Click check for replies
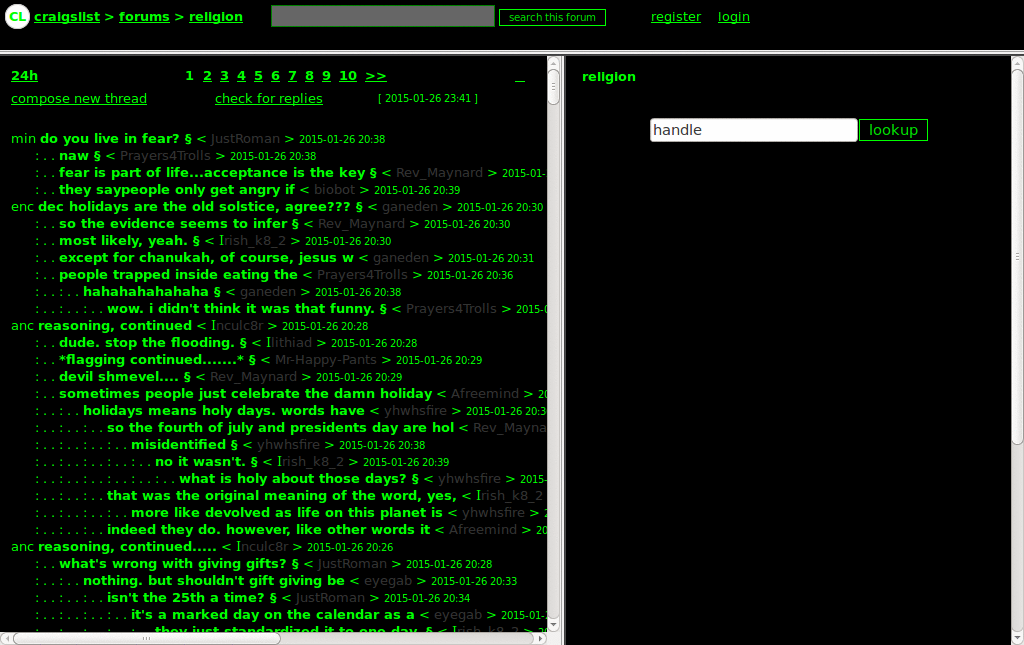The width and height of the screenshot is (1024, 645). click(x=269, y=99)
